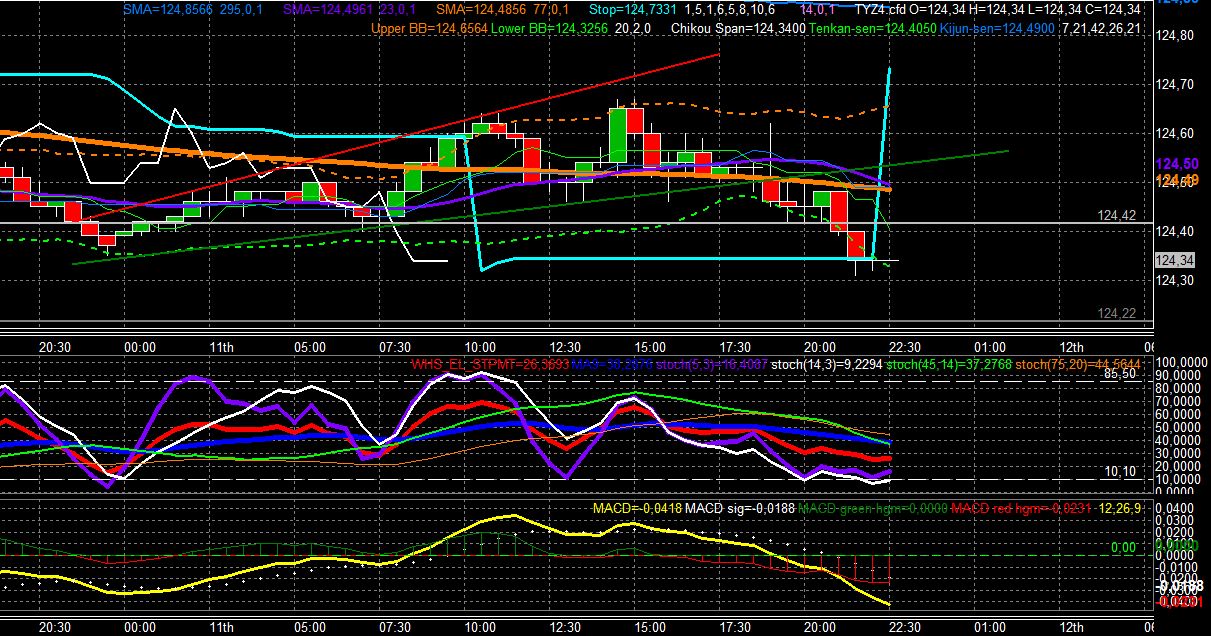Click the 7,21,42,26,21 Ichimoku parameters
1211x636 pixels.
[x=1101, y=28]
